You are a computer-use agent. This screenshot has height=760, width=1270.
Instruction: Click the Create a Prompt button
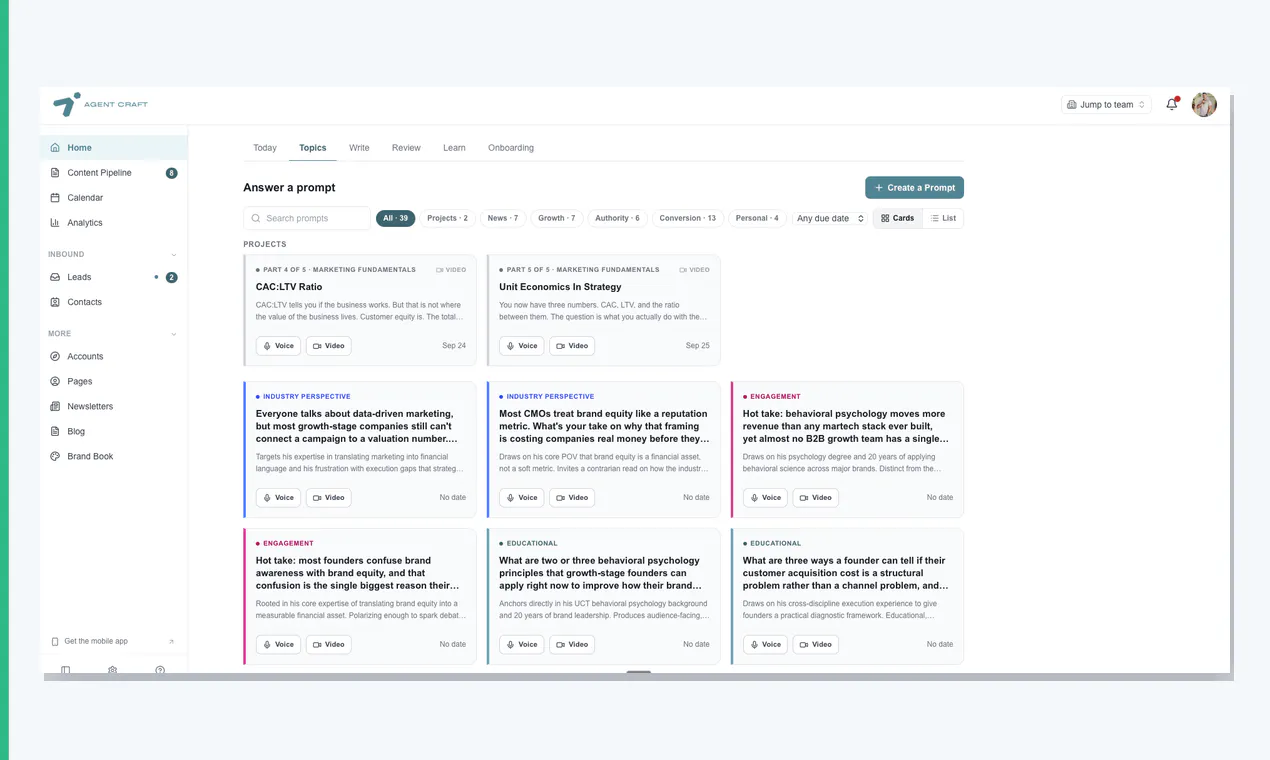click(914, 187)
